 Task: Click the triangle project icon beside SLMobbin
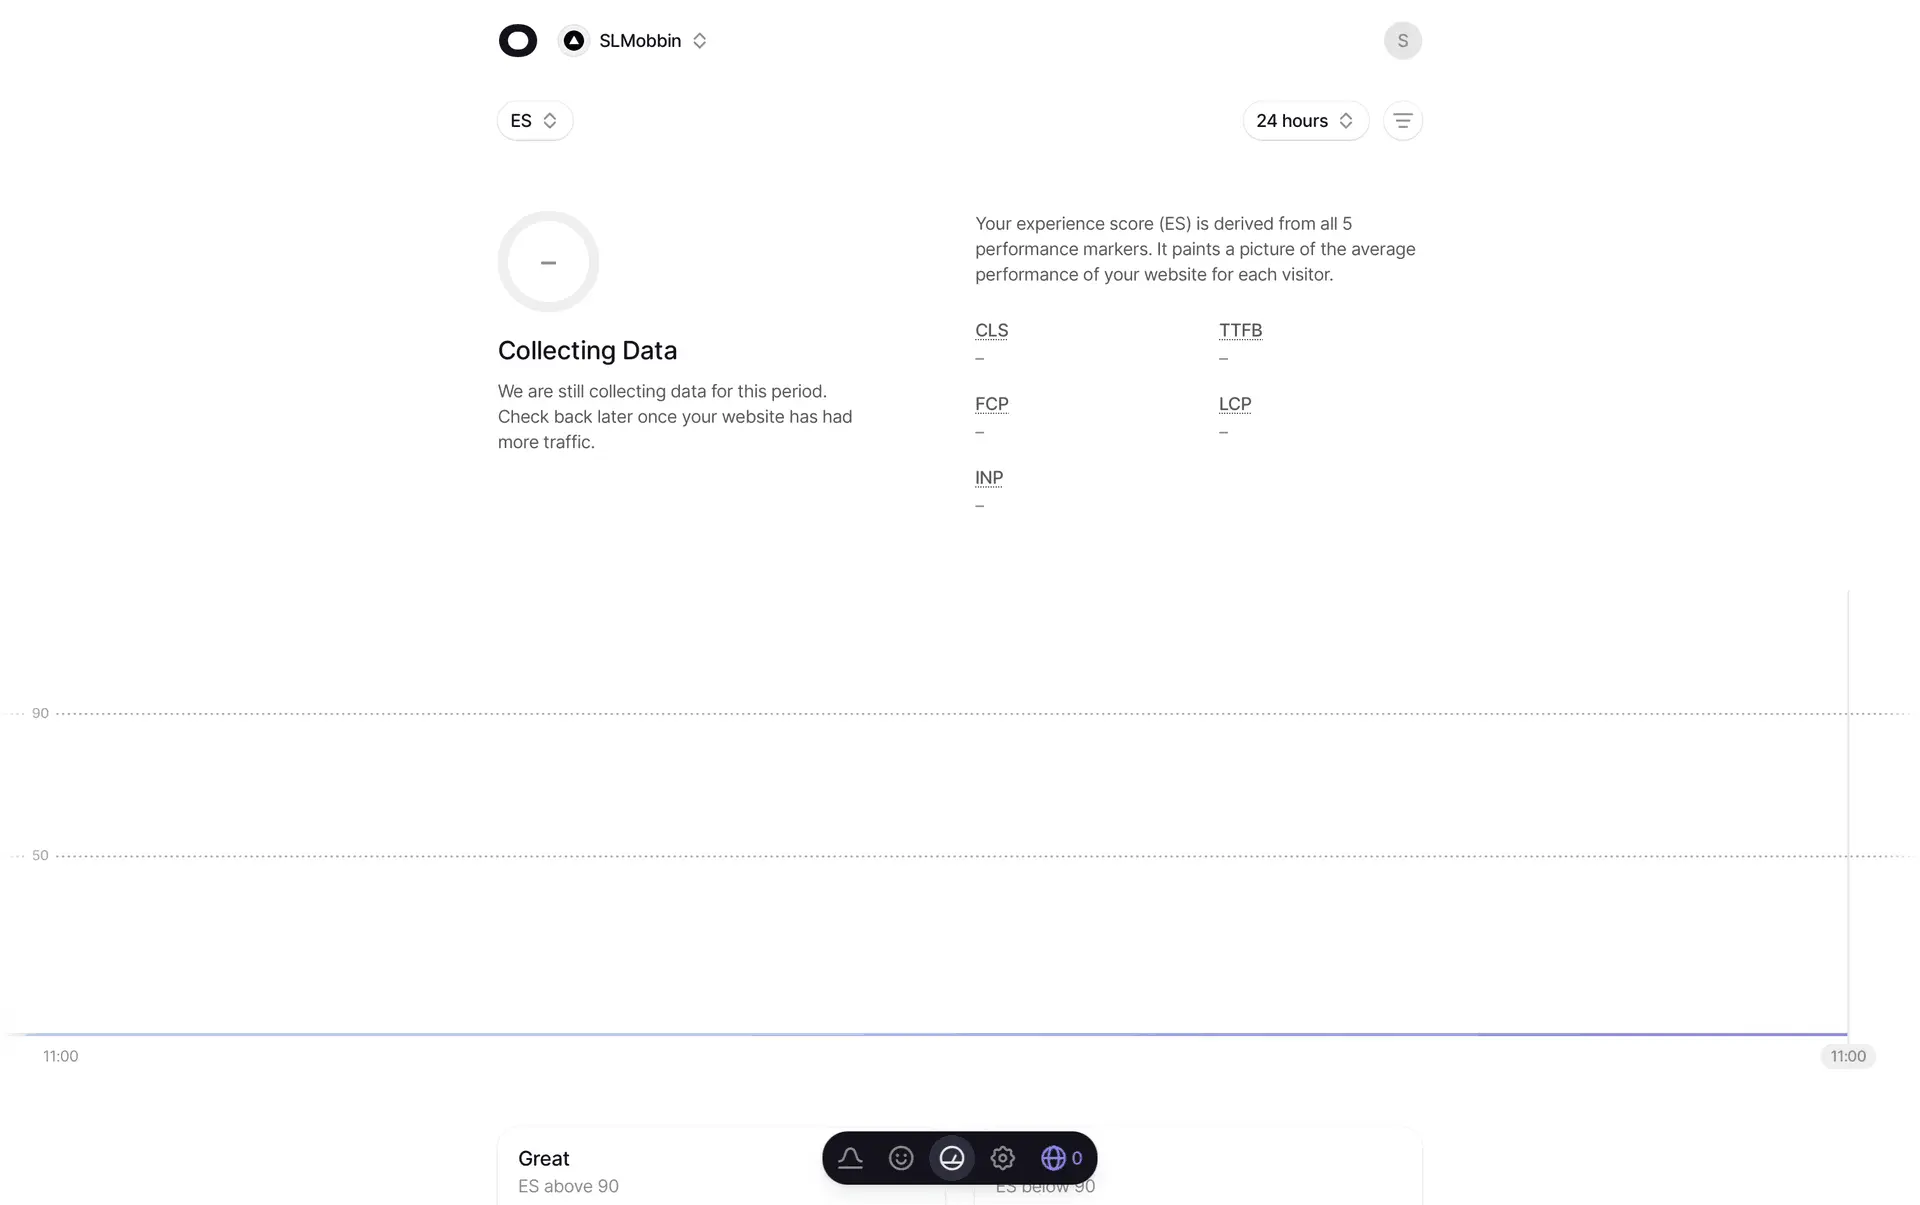573,41
